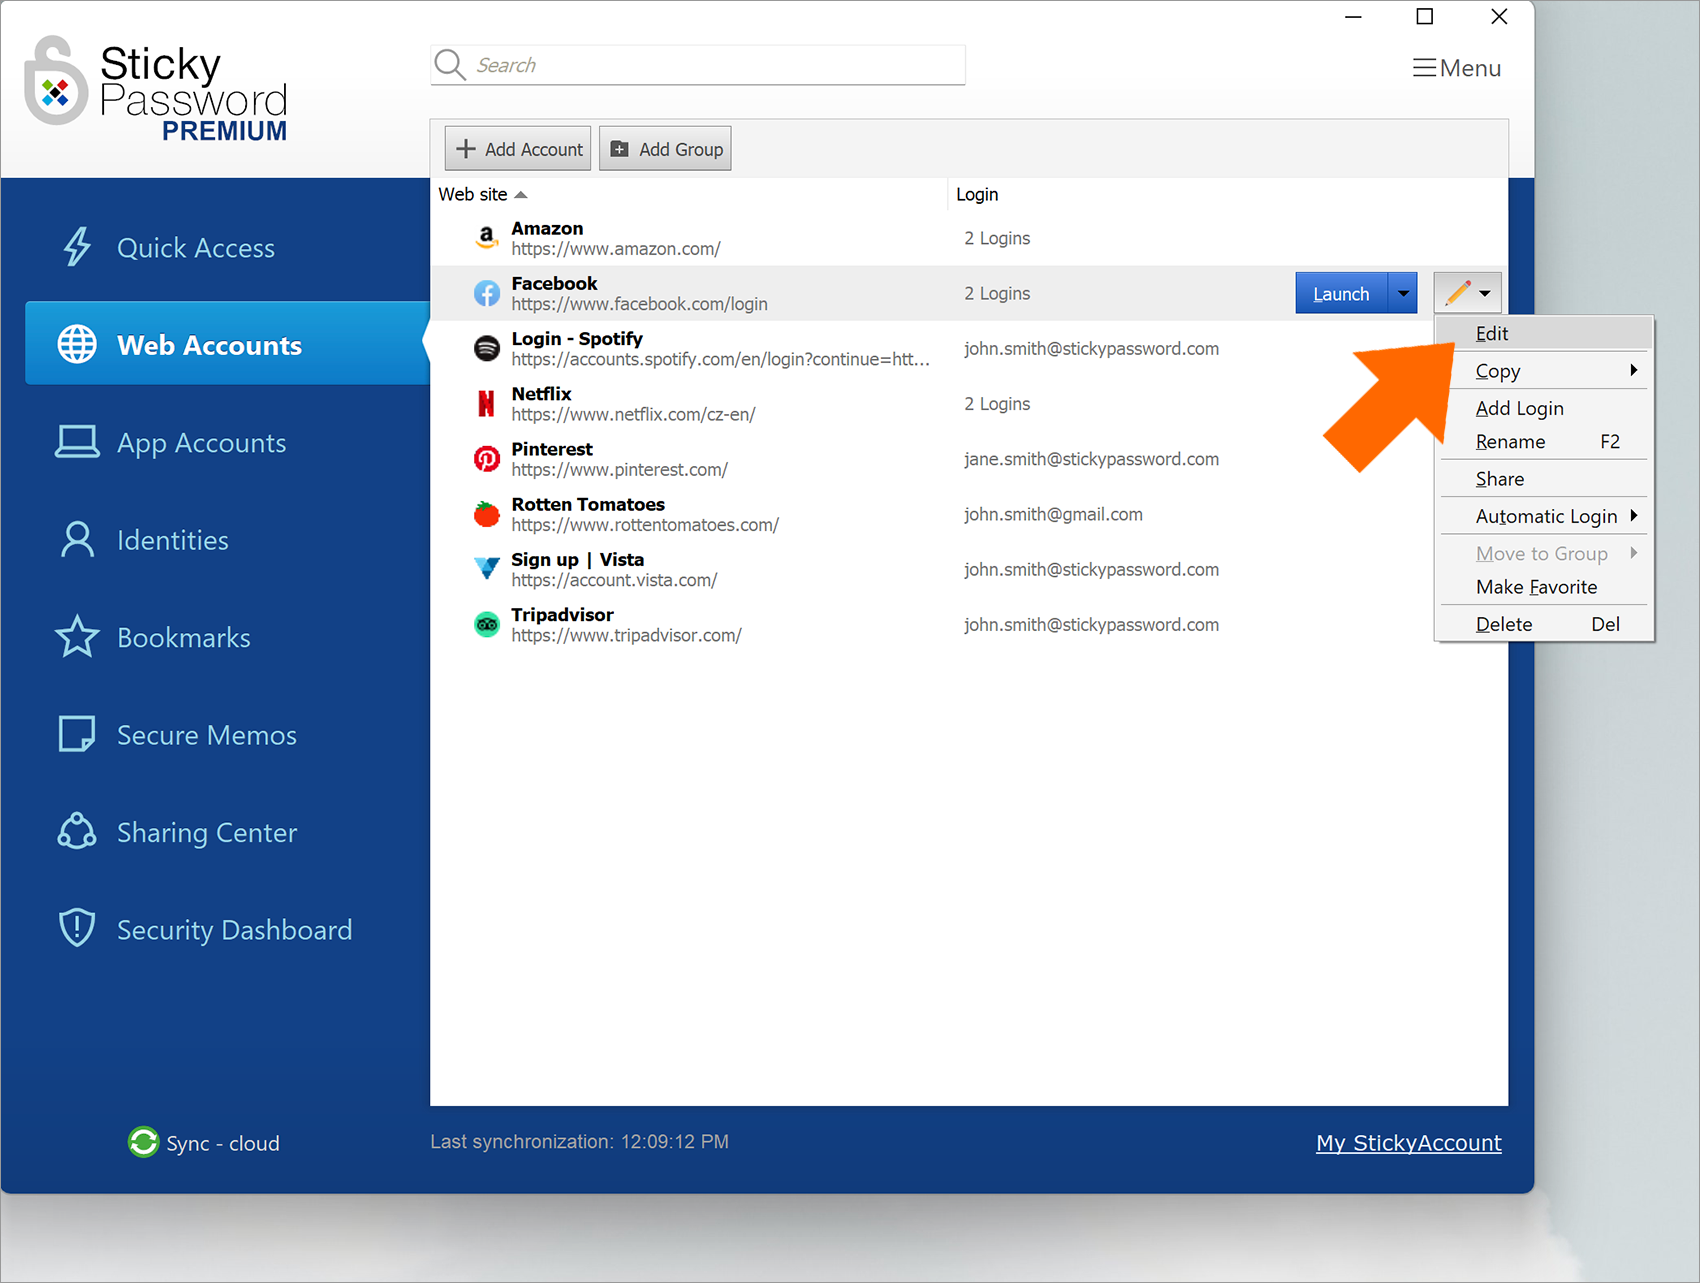
Task: Open the Secure Memos section
Action: pos(207,735)
